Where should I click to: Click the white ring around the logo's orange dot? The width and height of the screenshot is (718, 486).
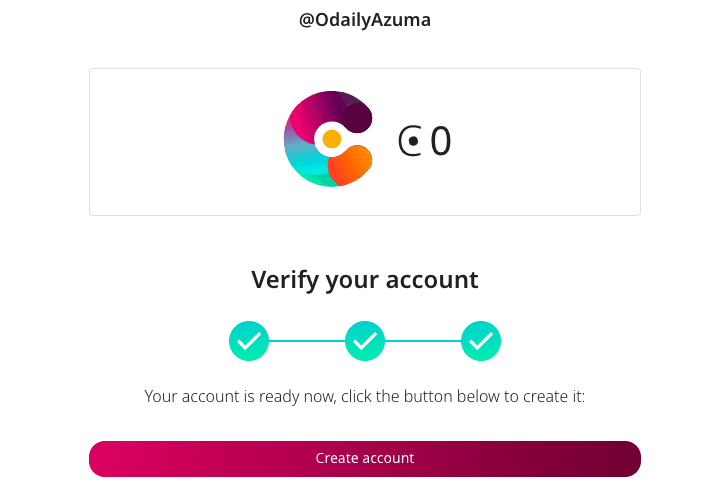[321, 139]
